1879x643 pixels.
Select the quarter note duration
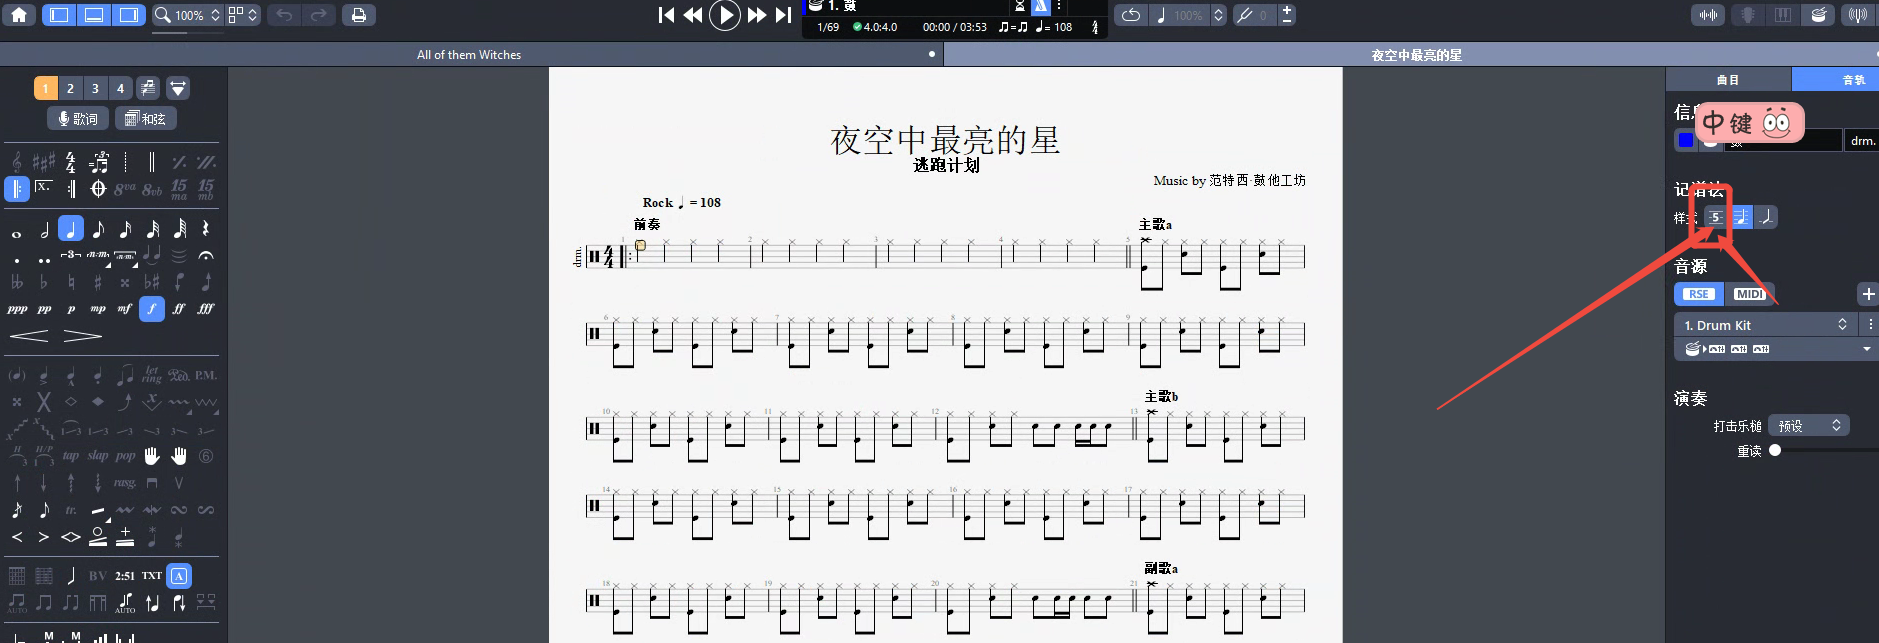(x=70, y=229)
